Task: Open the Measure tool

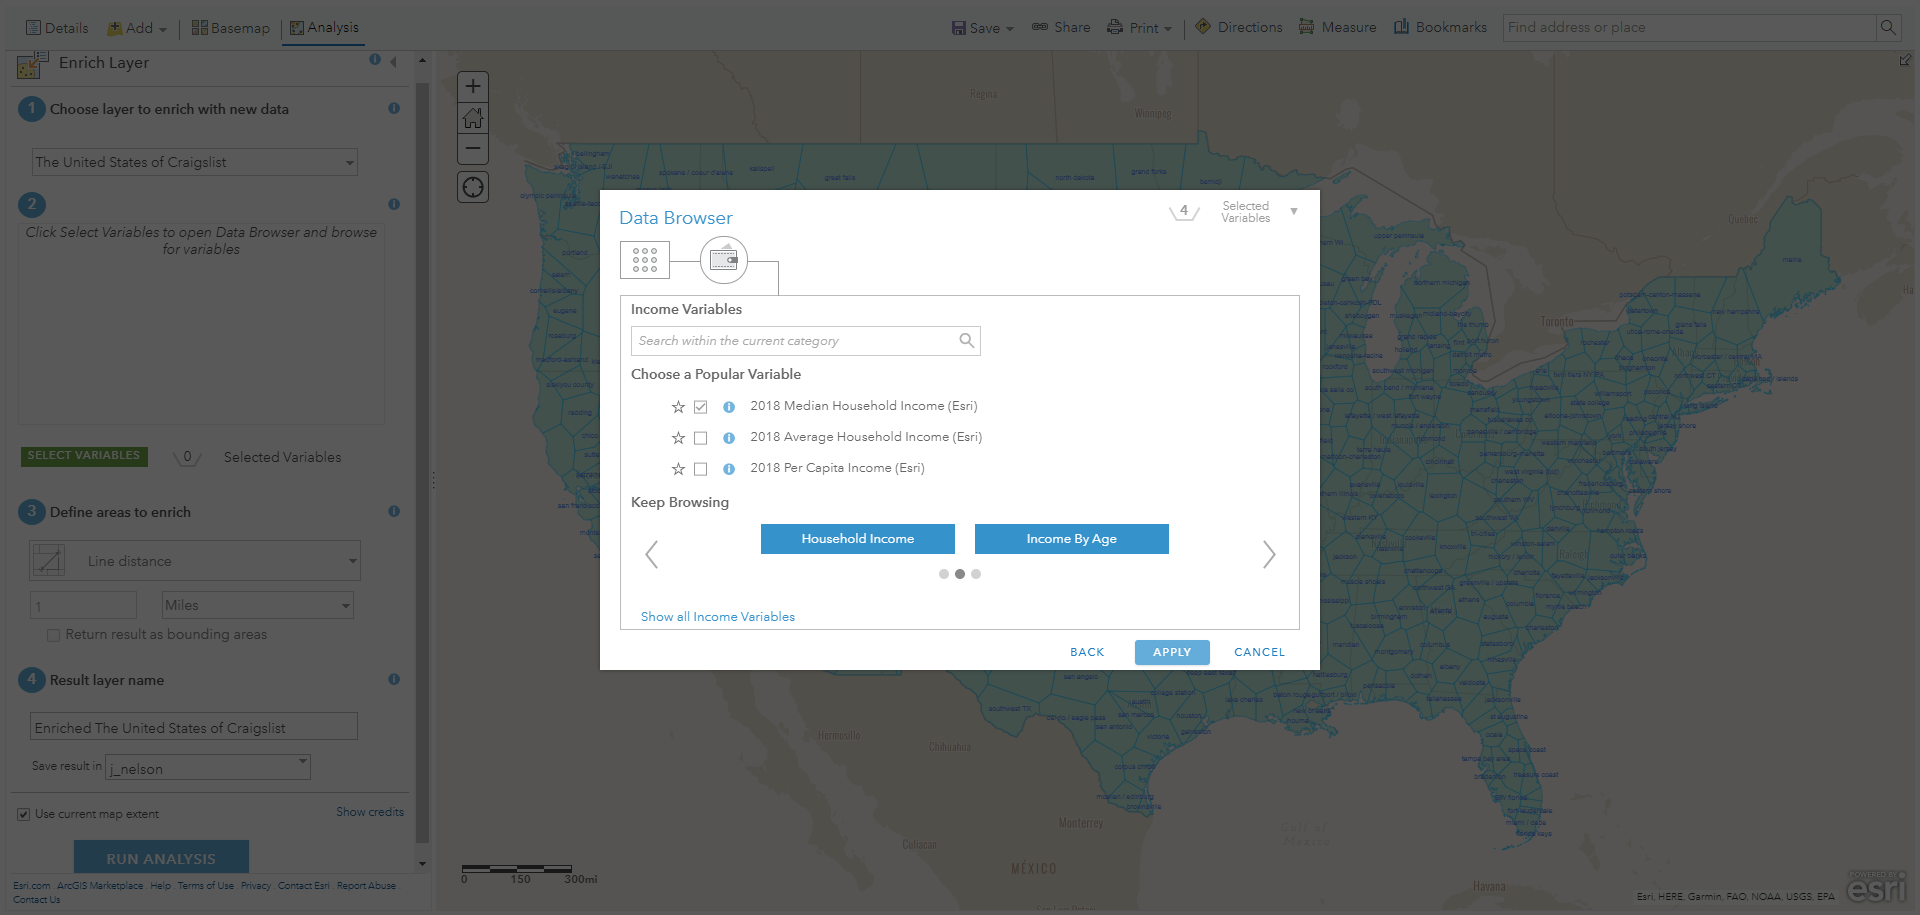Action: tap(1337, 27)
